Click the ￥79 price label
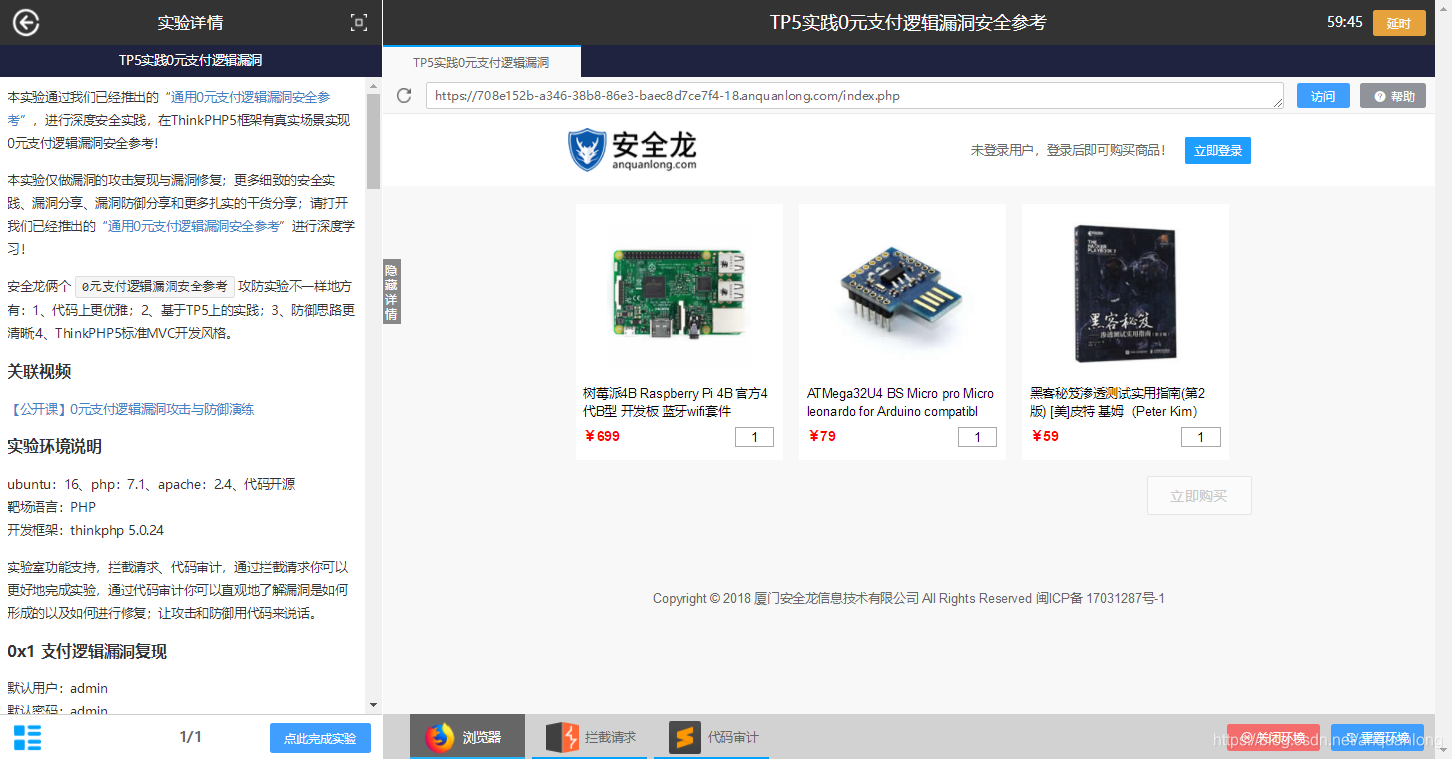Screen dimensions: 1452x759 pos(821,436)
